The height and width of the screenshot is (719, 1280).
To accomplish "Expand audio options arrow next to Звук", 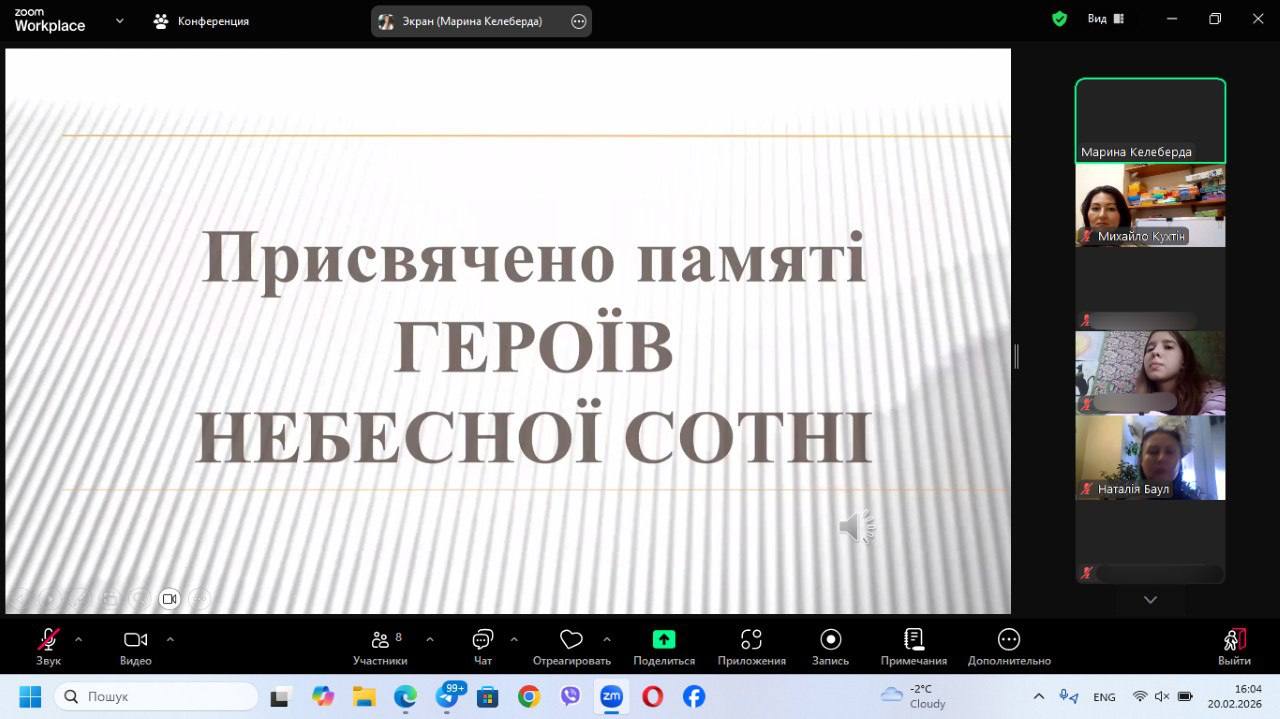I will pos(78,639).
